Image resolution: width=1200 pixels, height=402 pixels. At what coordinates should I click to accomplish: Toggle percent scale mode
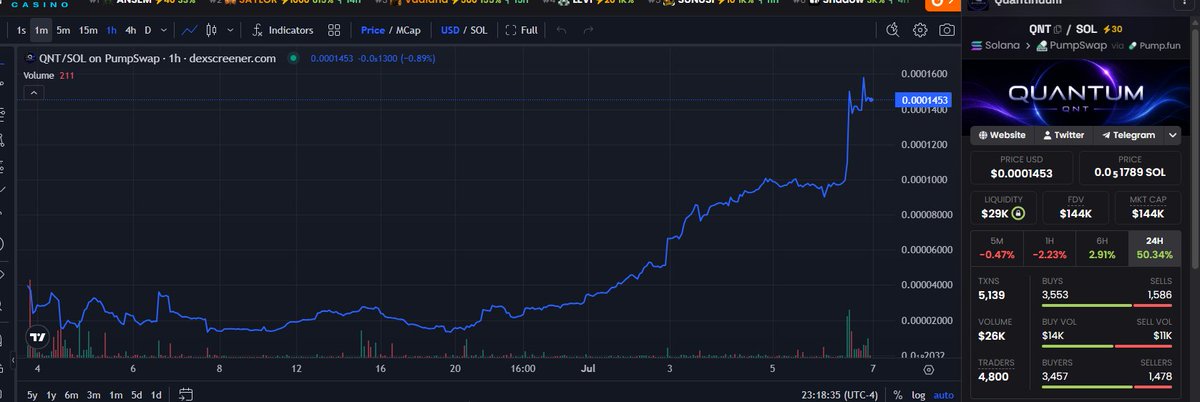[898, 394]
